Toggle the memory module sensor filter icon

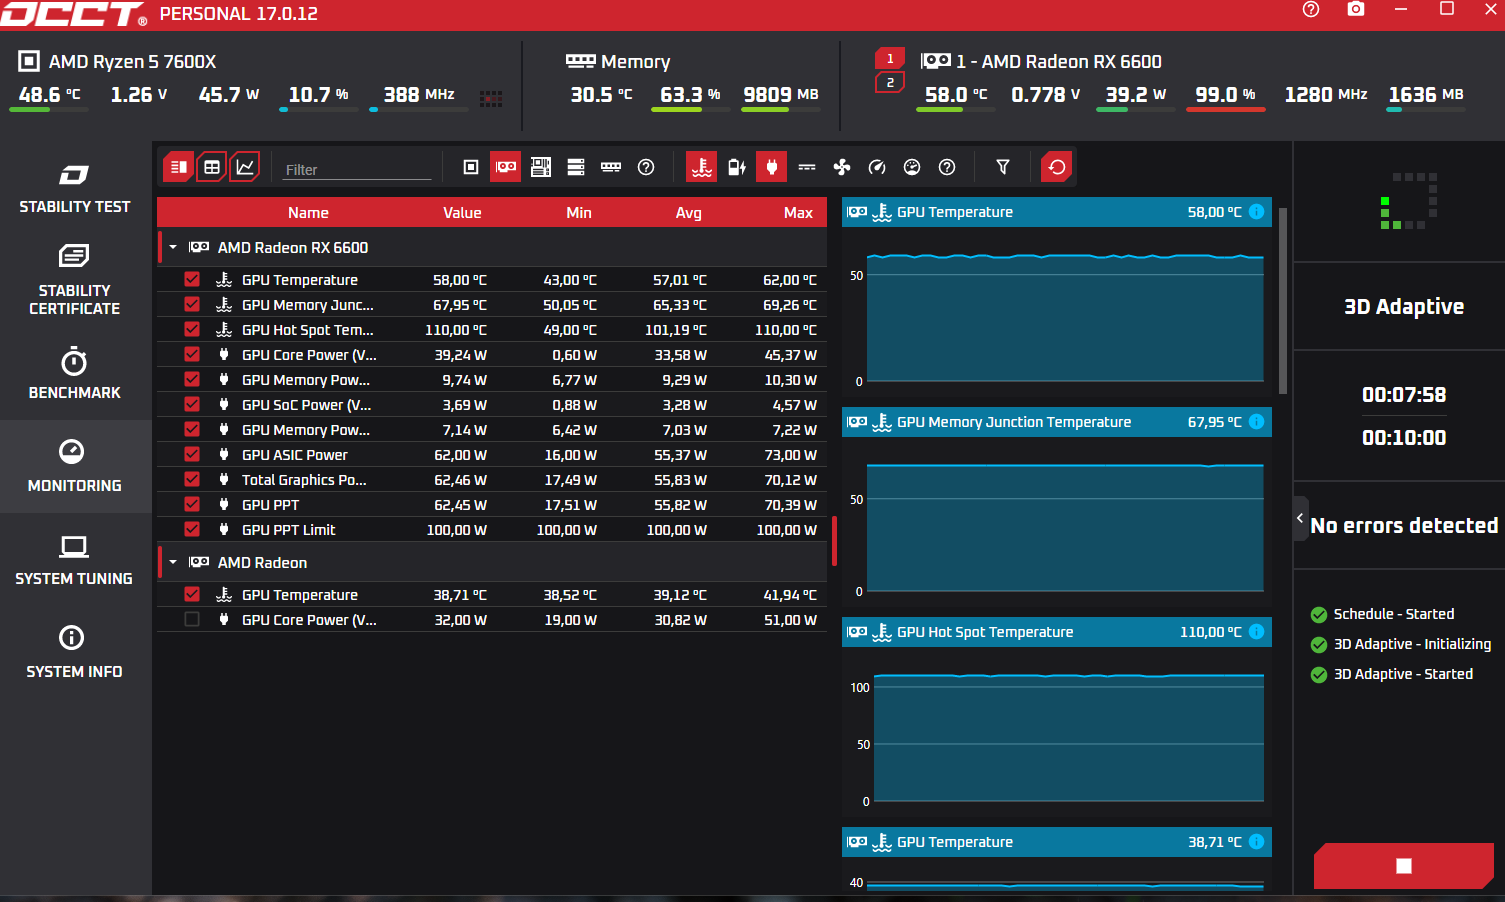coord(611,167)
